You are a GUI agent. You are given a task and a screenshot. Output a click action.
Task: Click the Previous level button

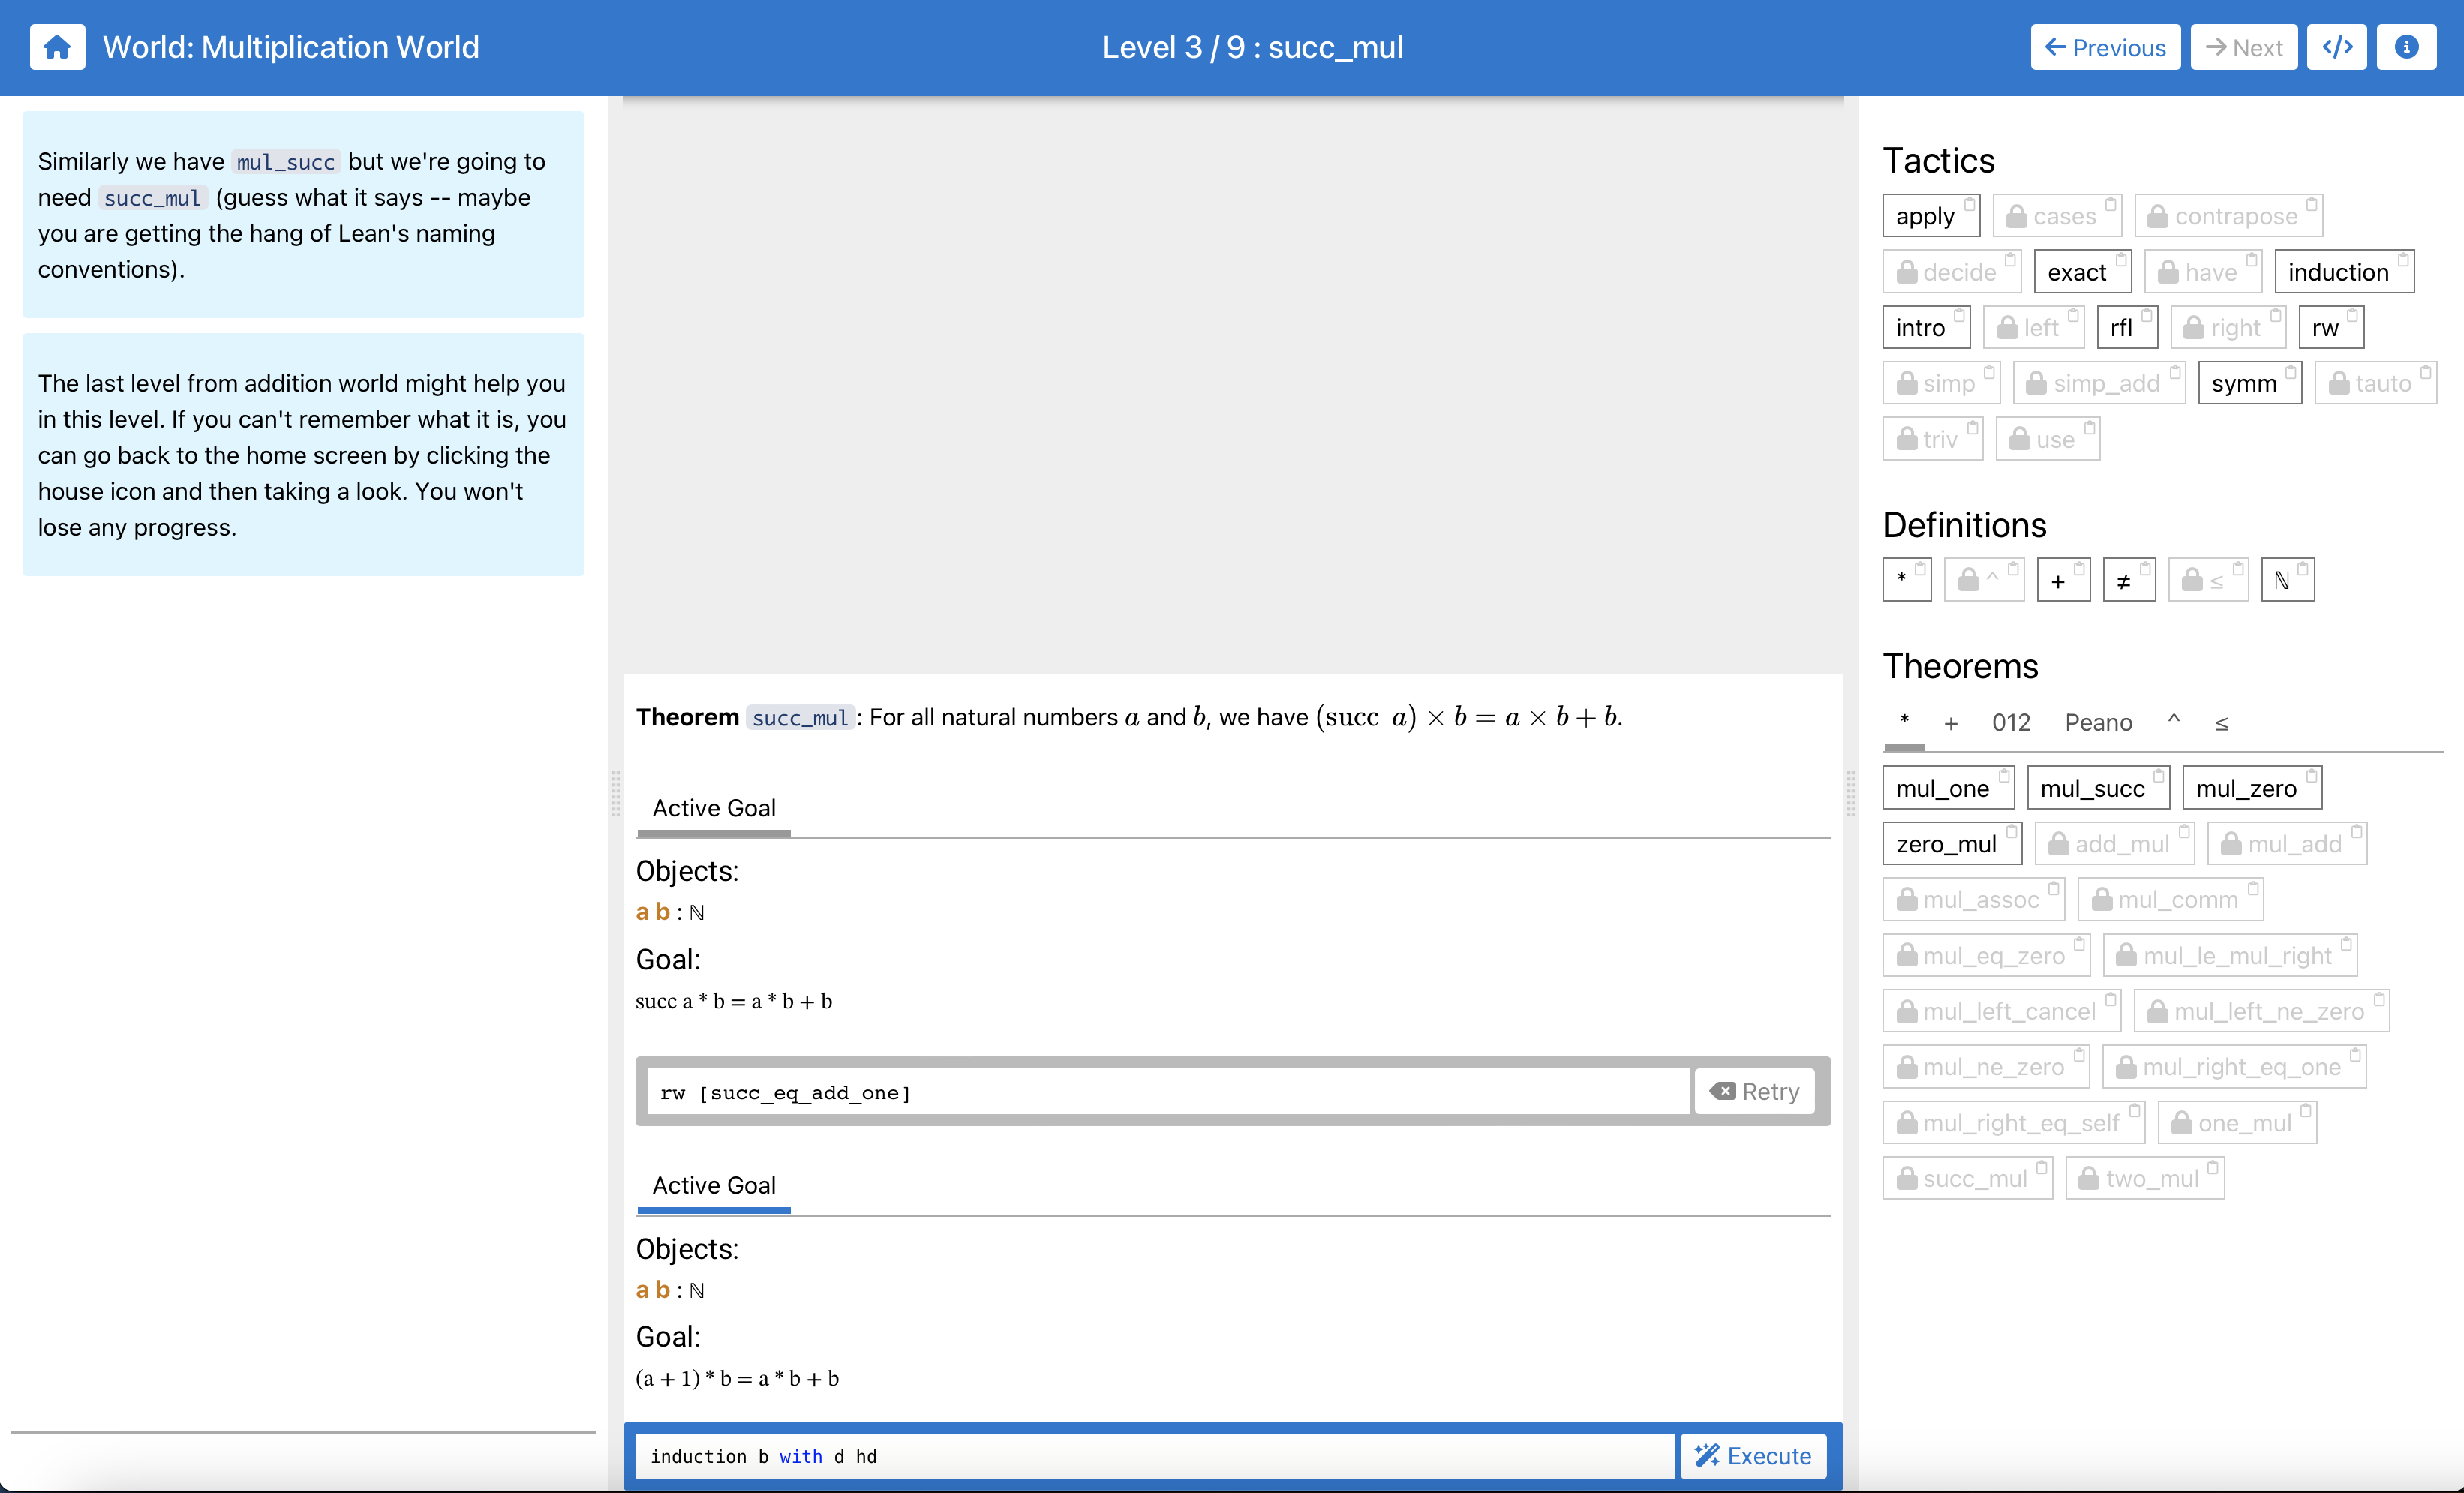[x=2105, y=47]
